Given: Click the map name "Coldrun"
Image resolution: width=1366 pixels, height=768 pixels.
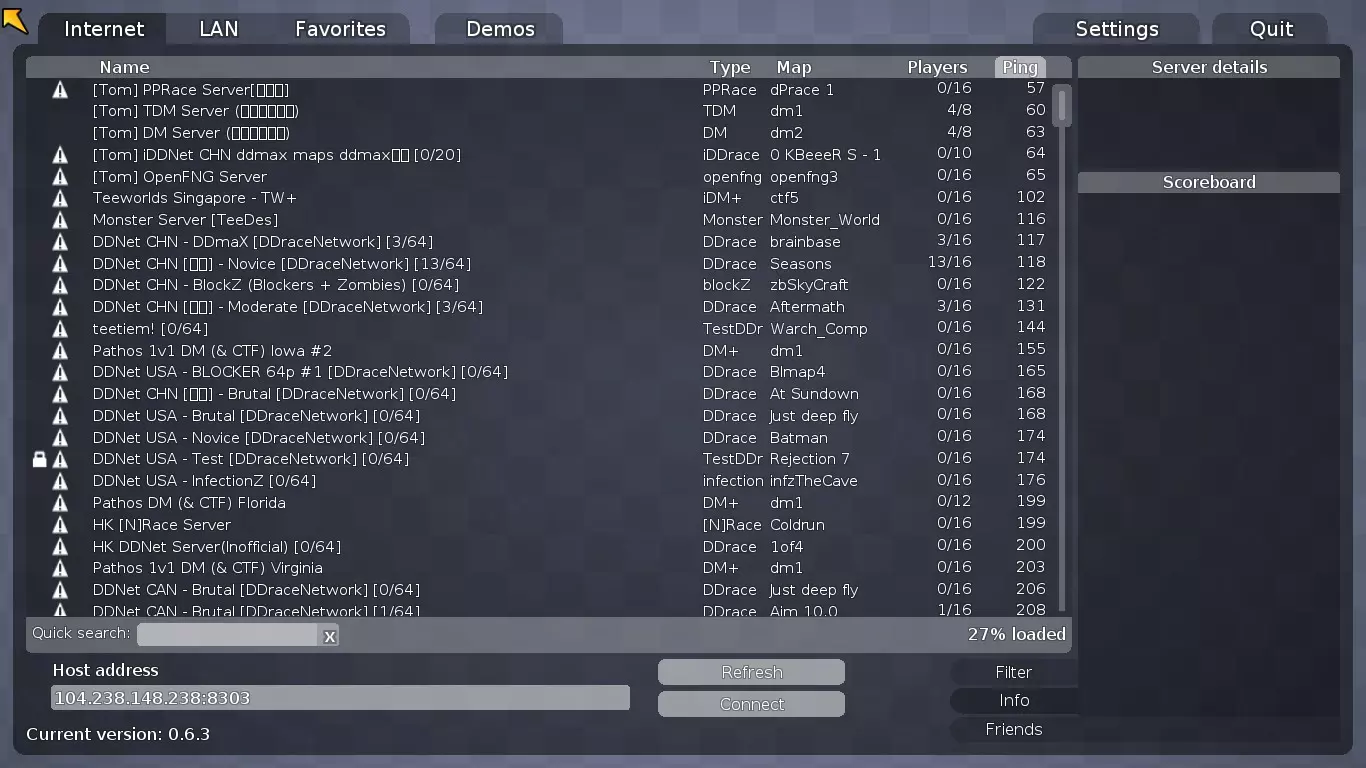Looking at the screenshot, I should point(799,525).
